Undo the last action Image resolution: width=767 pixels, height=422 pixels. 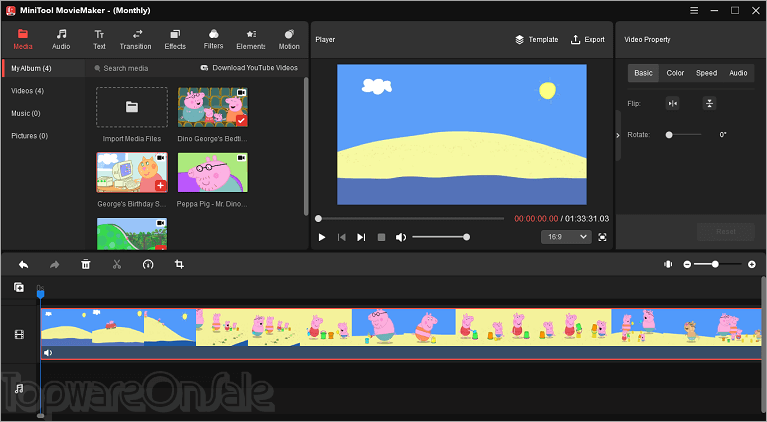coord(23,265)
